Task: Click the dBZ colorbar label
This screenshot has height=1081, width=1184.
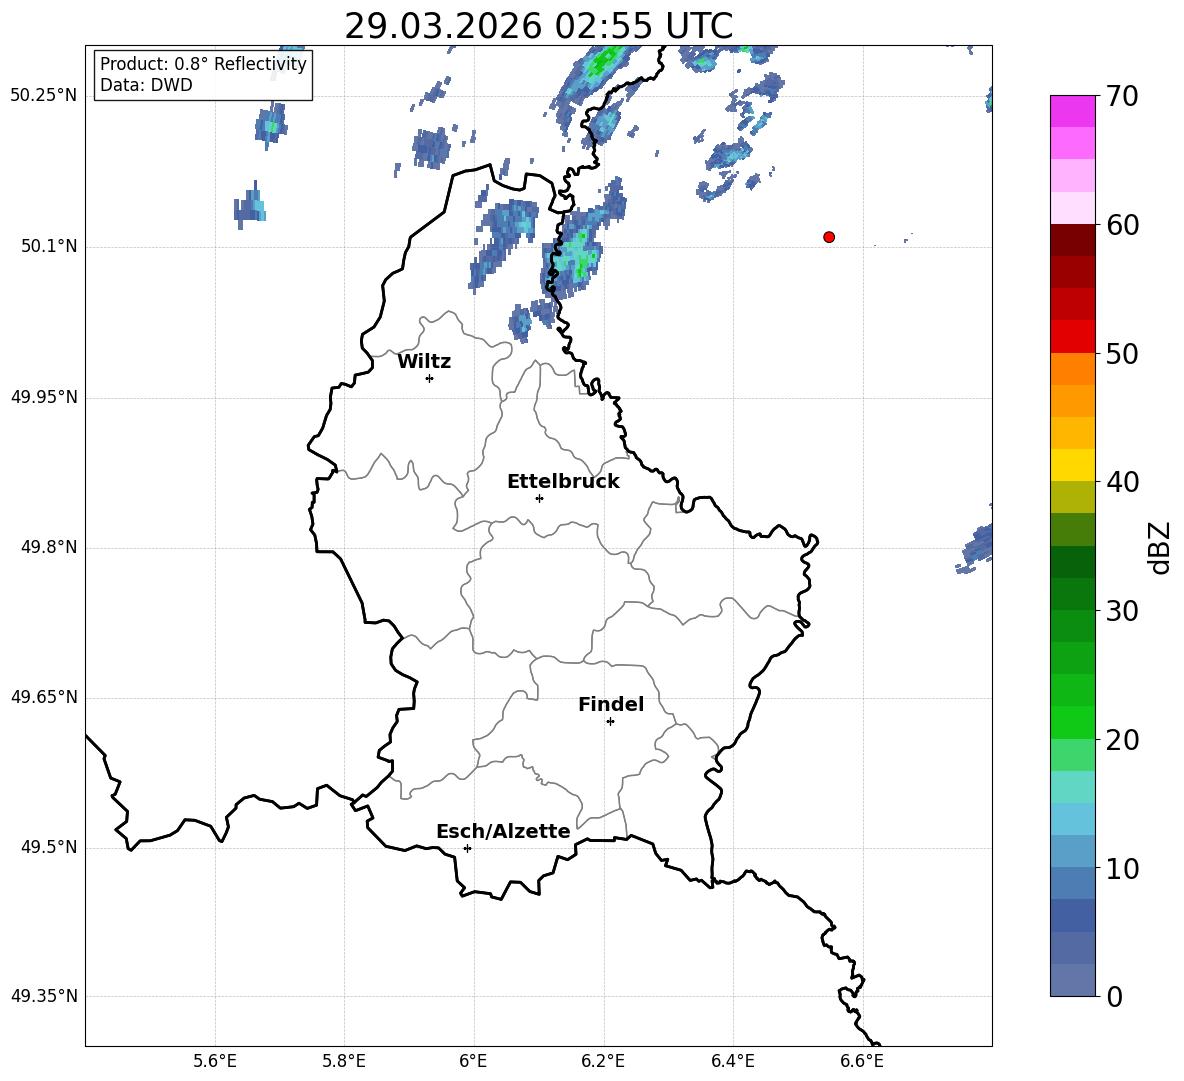Action: pos(1159,547)
